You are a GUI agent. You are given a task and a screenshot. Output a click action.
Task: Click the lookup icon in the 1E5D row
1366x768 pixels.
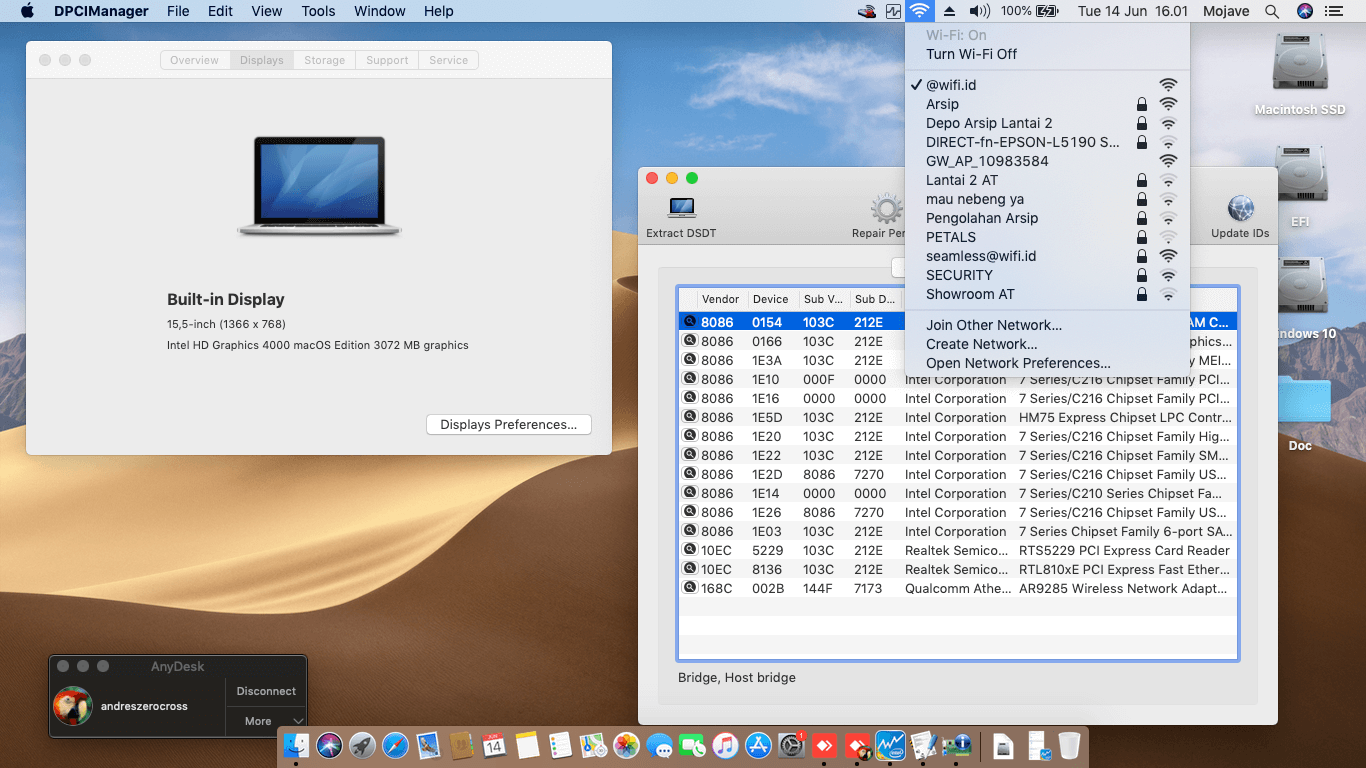pyautogui.click(x=689, y=417)
